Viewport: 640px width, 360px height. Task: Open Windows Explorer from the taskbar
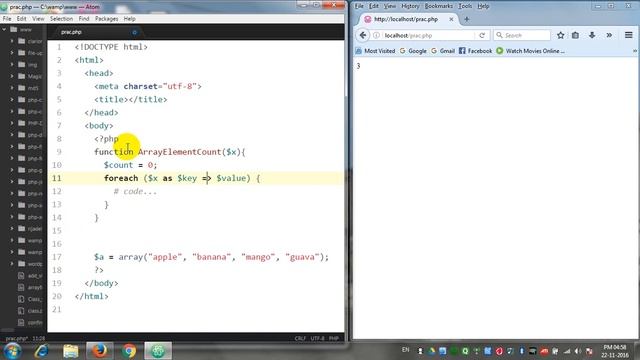(71, 351)
